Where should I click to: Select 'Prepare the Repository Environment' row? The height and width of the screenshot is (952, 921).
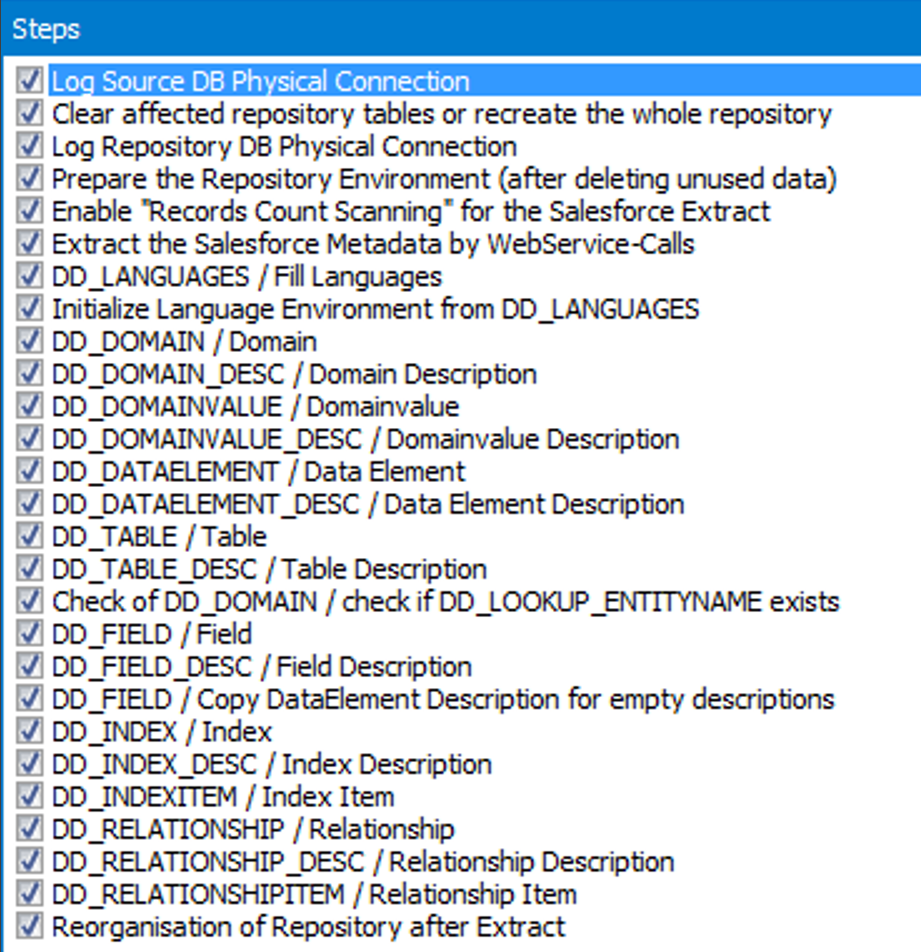444,179
